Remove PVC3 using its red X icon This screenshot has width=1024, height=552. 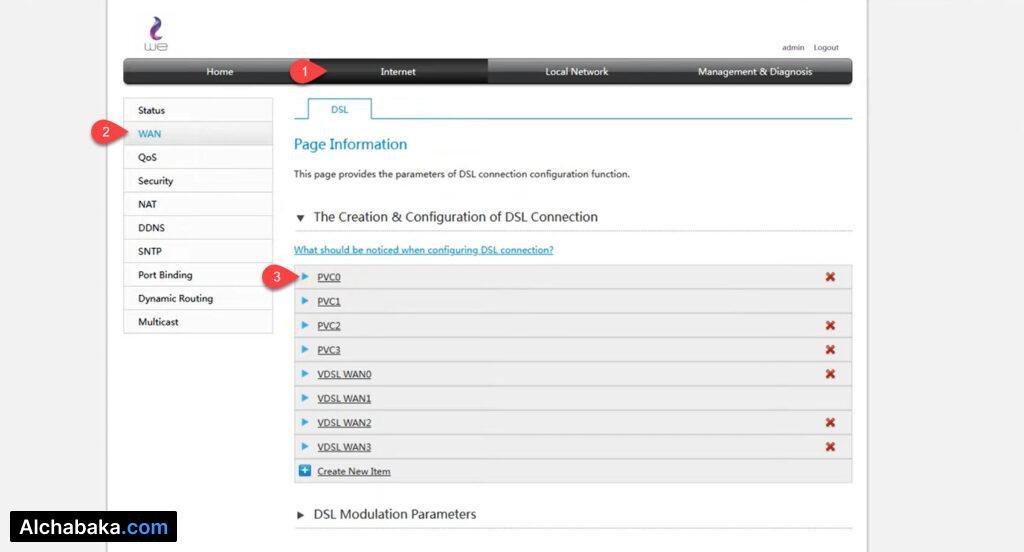point(830,350)
